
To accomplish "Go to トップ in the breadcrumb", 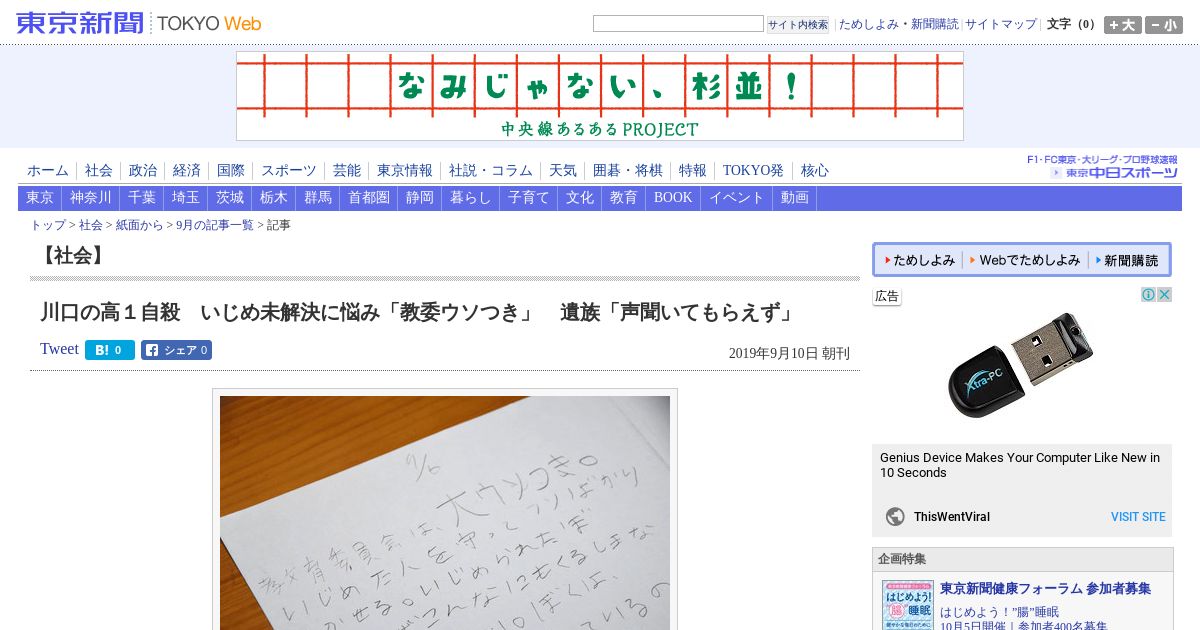I will pyautogui.click(x=48, y=225).
